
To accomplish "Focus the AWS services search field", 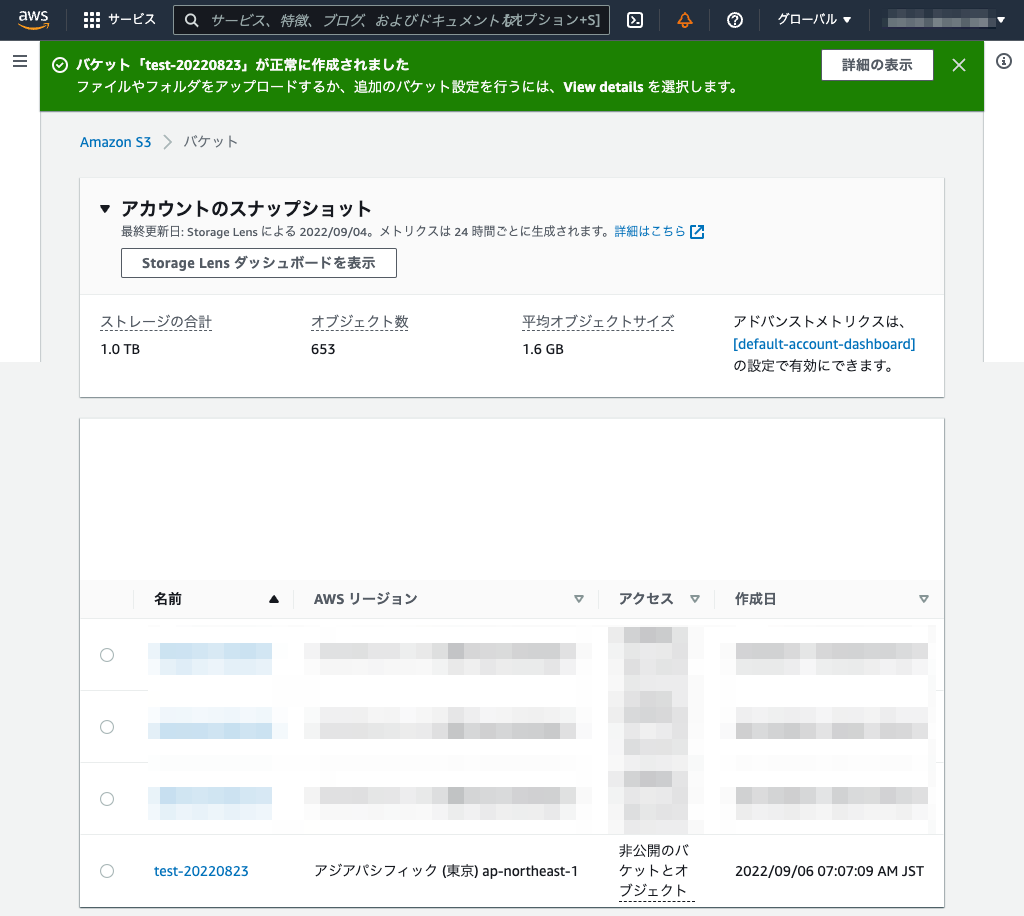I will pos(392,20).
